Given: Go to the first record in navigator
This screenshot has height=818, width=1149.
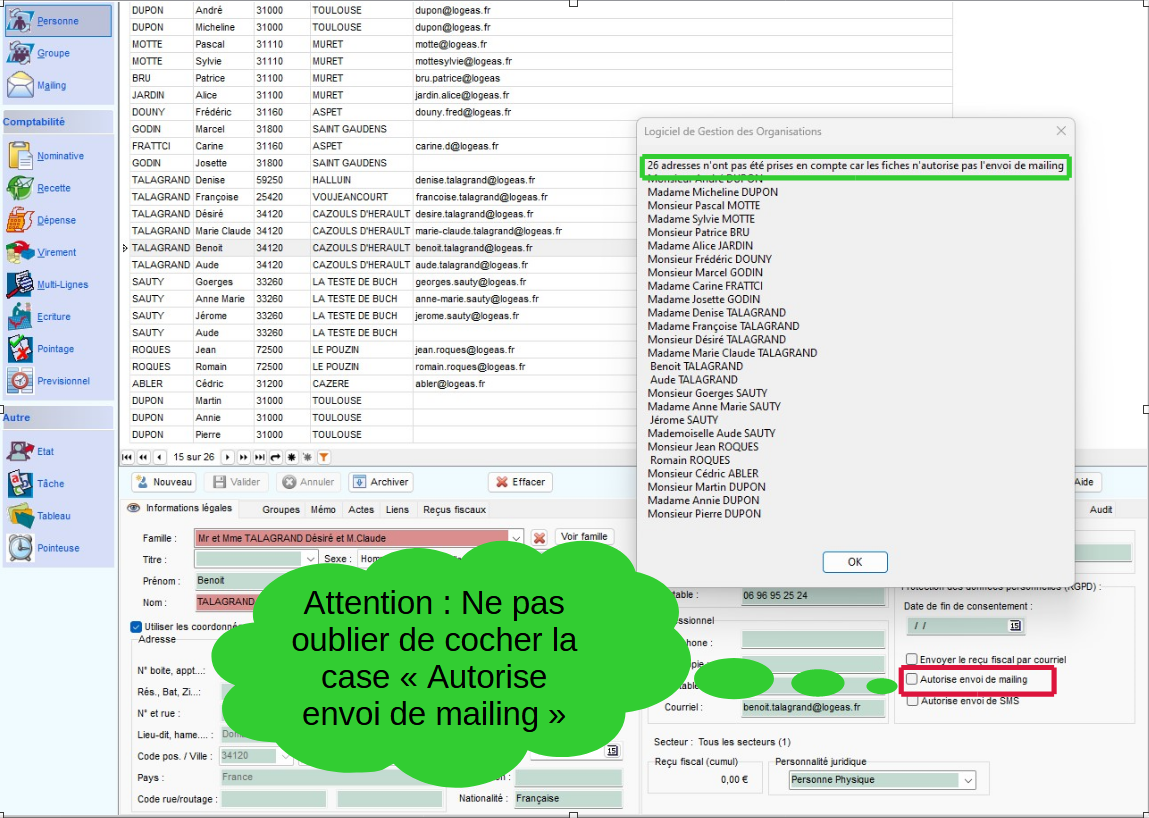Looking at the screenshot, I should pyautogui.click(x=127, y=457).
